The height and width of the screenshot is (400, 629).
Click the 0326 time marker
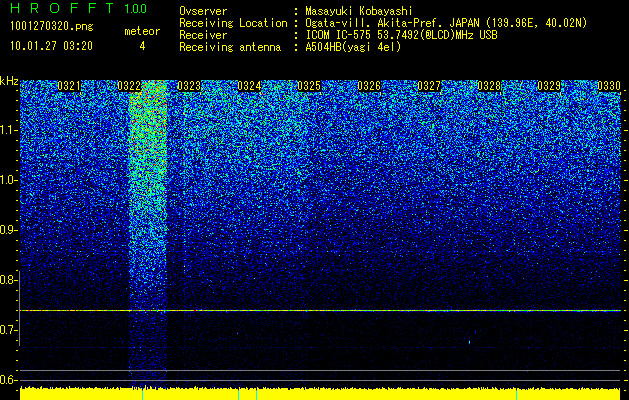369,86
